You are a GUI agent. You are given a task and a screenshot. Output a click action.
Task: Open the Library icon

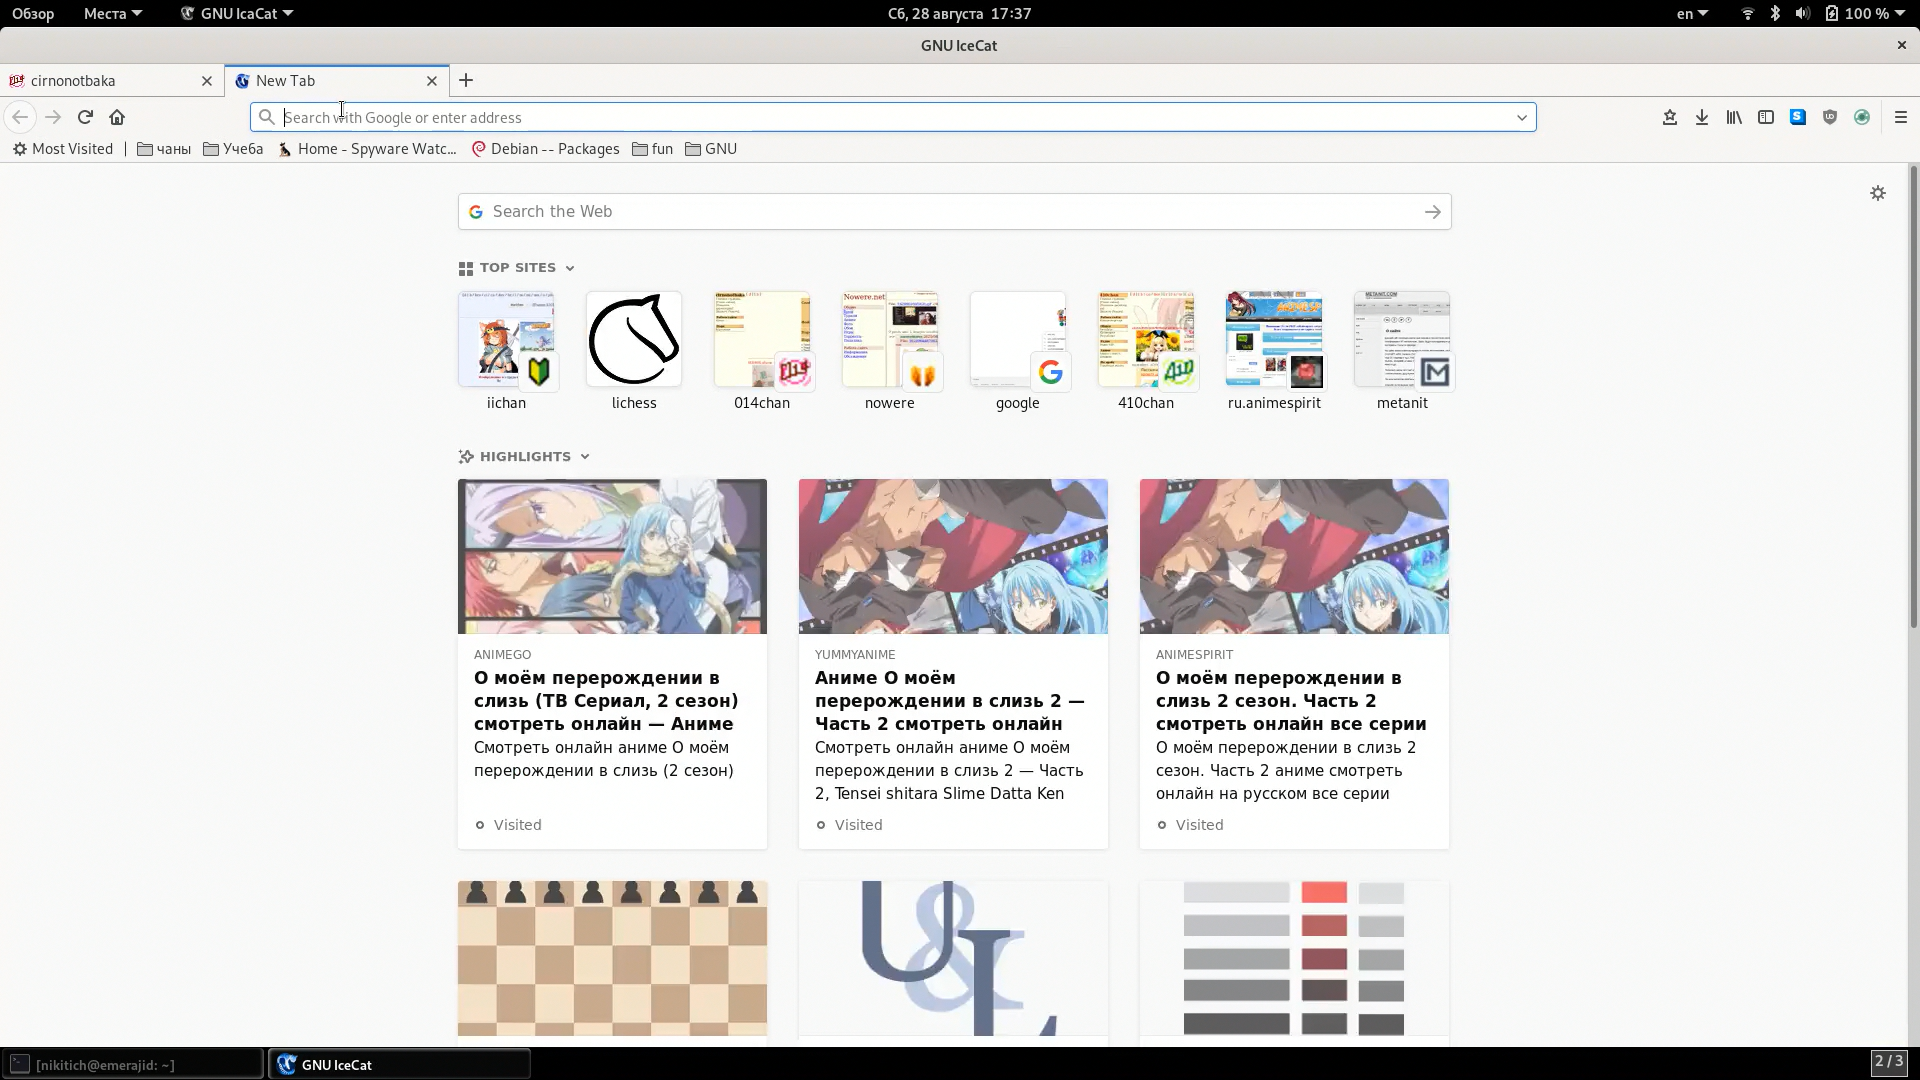pos(1734,117)
